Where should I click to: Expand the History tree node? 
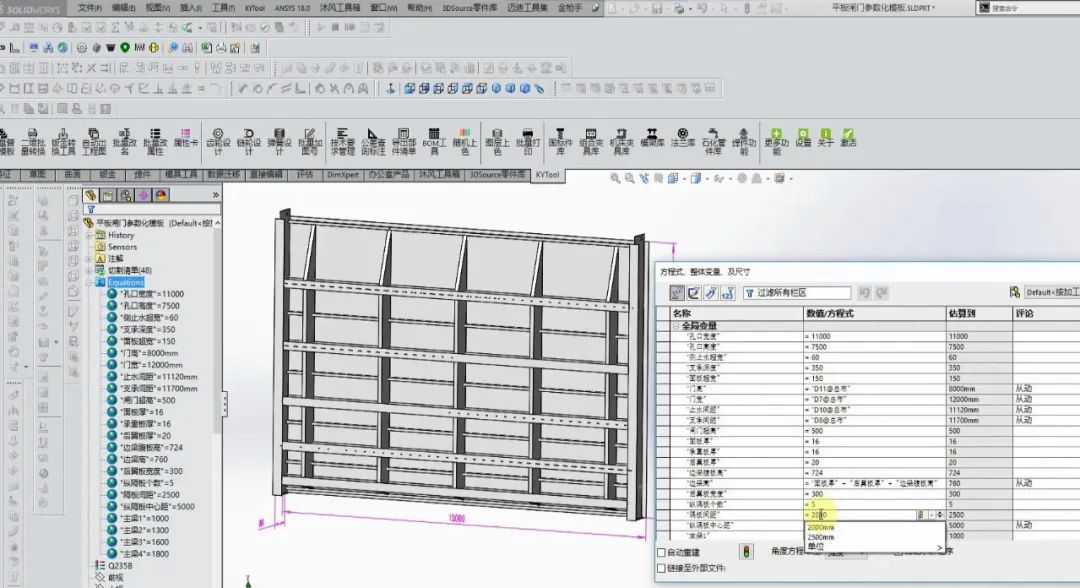pos(90,235)
